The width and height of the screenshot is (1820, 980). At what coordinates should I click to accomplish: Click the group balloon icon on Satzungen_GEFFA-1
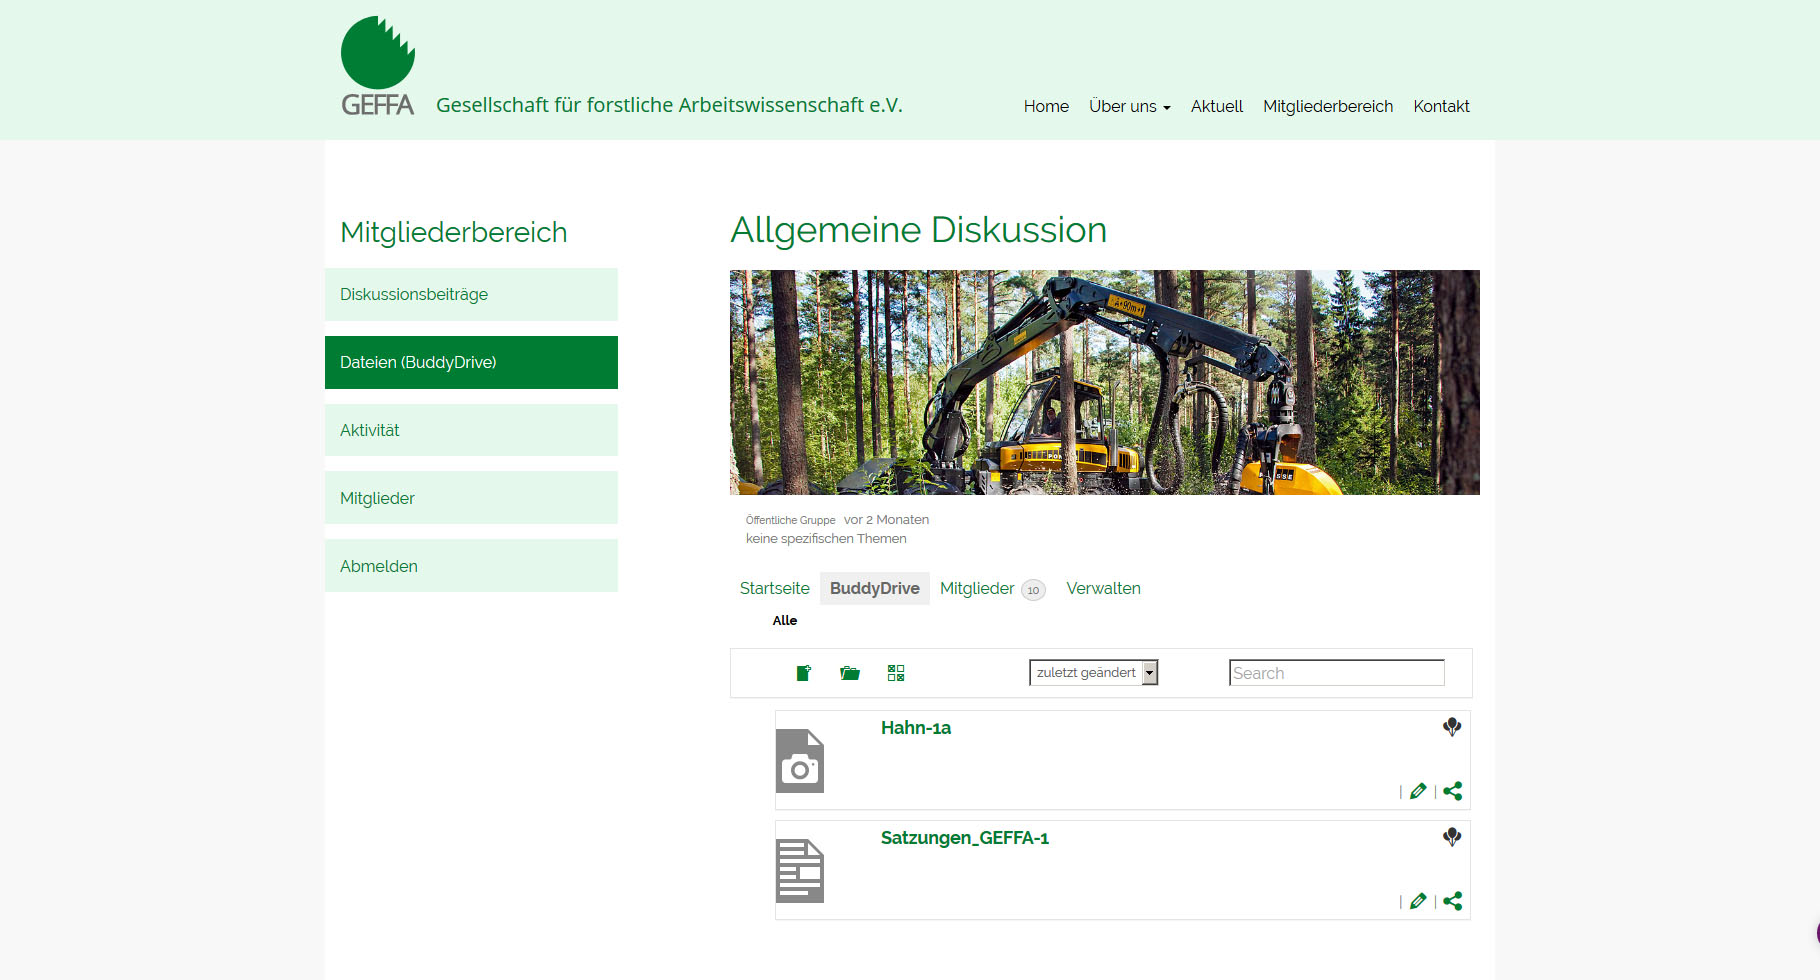[x=1452, y=837]
